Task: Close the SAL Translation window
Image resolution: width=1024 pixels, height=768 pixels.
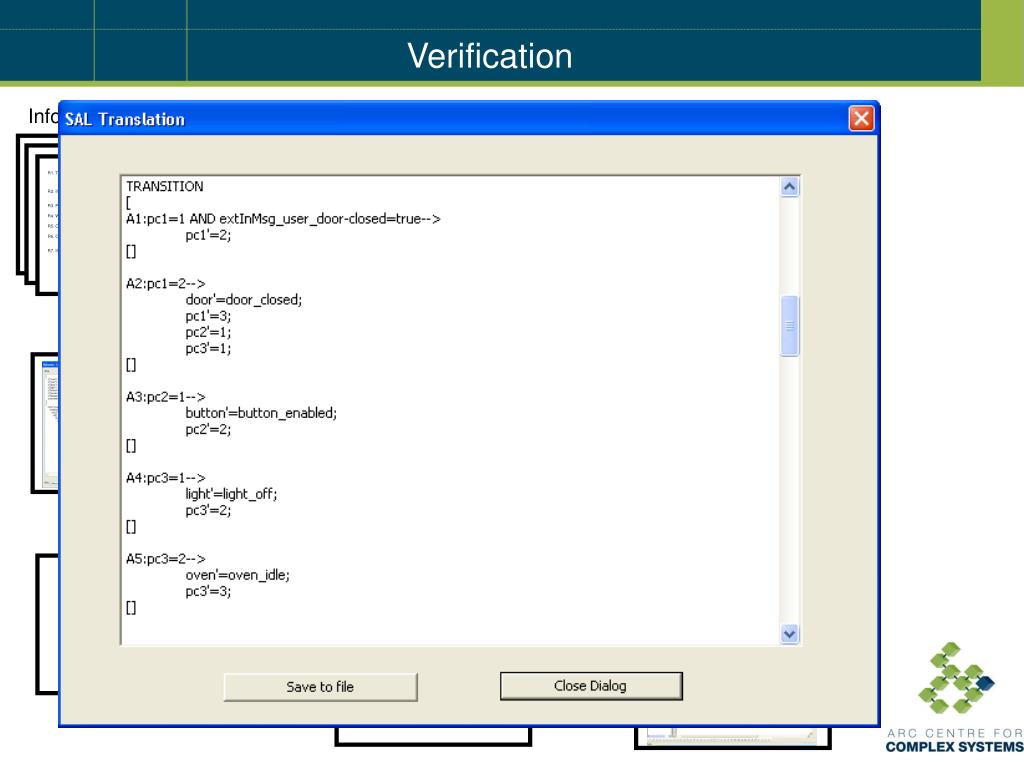Action: coord(861,118)
